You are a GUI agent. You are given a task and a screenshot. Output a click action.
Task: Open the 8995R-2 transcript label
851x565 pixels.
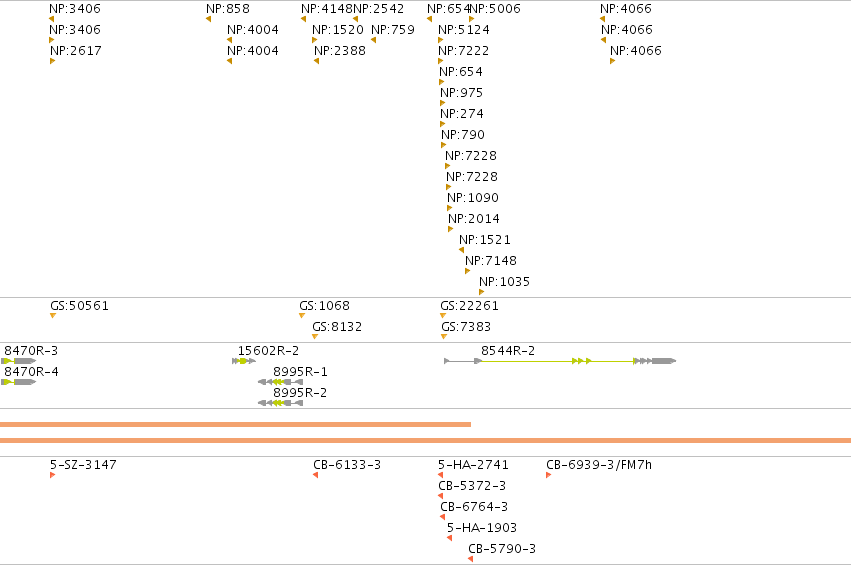(300, 392)
